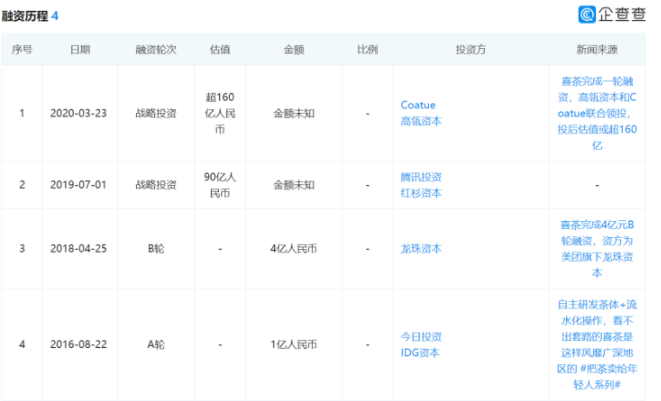Open the Coatue investor link

(417, 104)
